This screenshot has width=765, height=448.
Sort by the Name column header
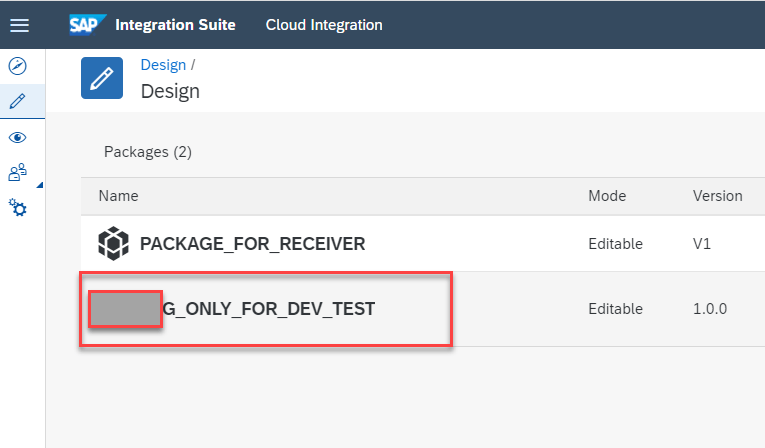coord(118,196)
